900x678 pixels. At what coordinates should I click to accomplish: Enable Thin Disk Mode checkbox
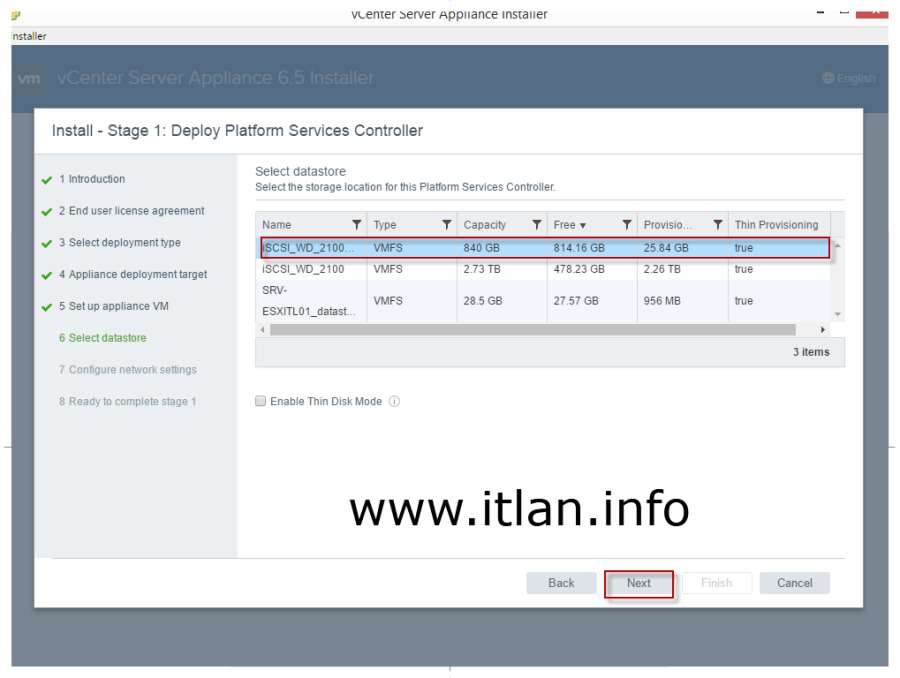coord(261,402)
